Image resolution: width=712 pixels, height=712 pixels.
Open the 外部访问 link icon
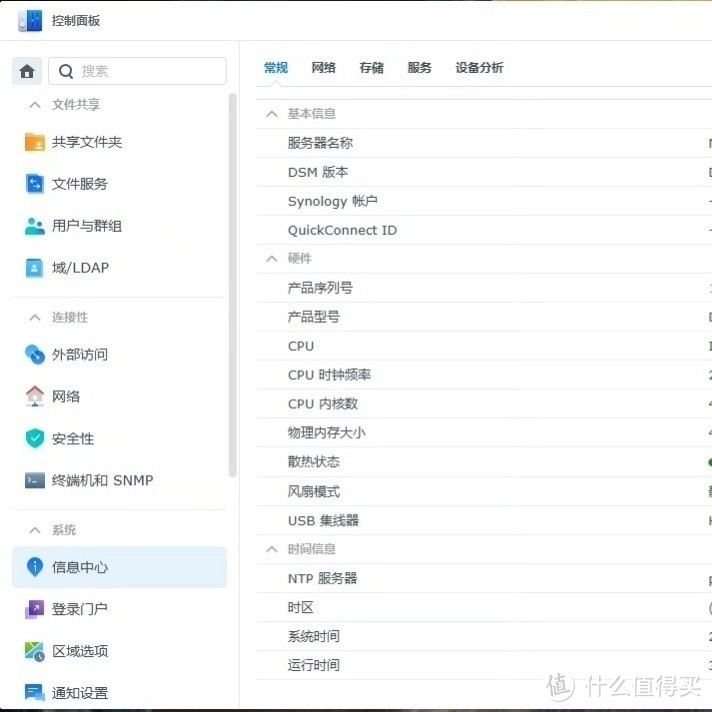click(35, 355)
